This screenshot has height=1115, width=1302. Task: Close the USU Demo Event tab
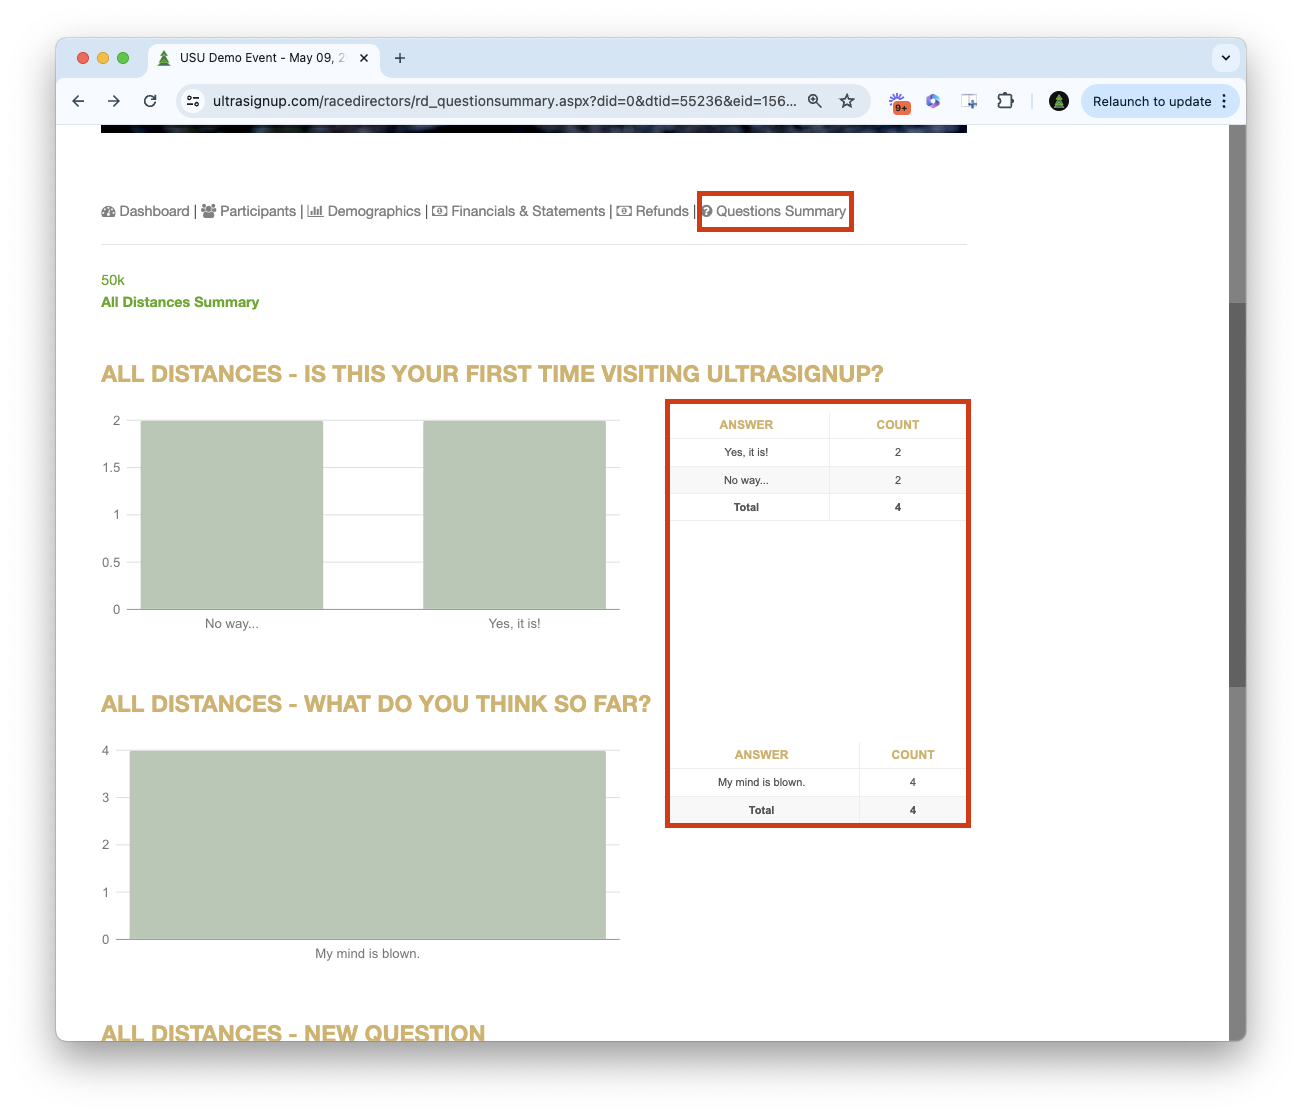[364, 58]
